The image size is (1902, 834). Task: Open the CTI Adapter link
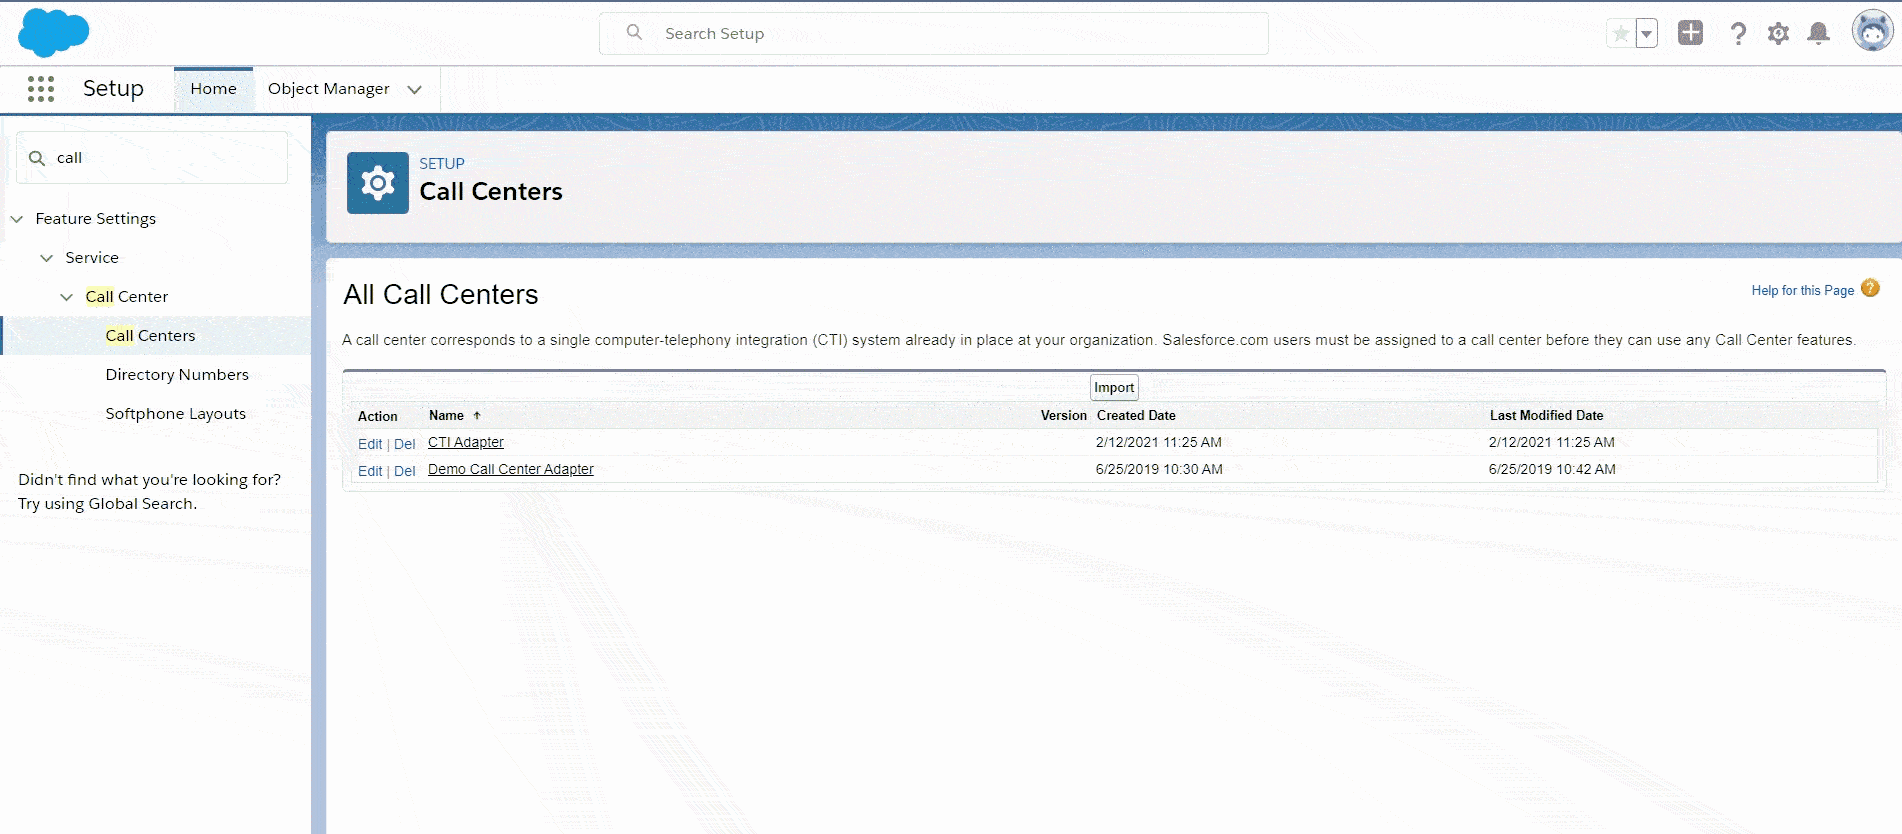point(466,442)
